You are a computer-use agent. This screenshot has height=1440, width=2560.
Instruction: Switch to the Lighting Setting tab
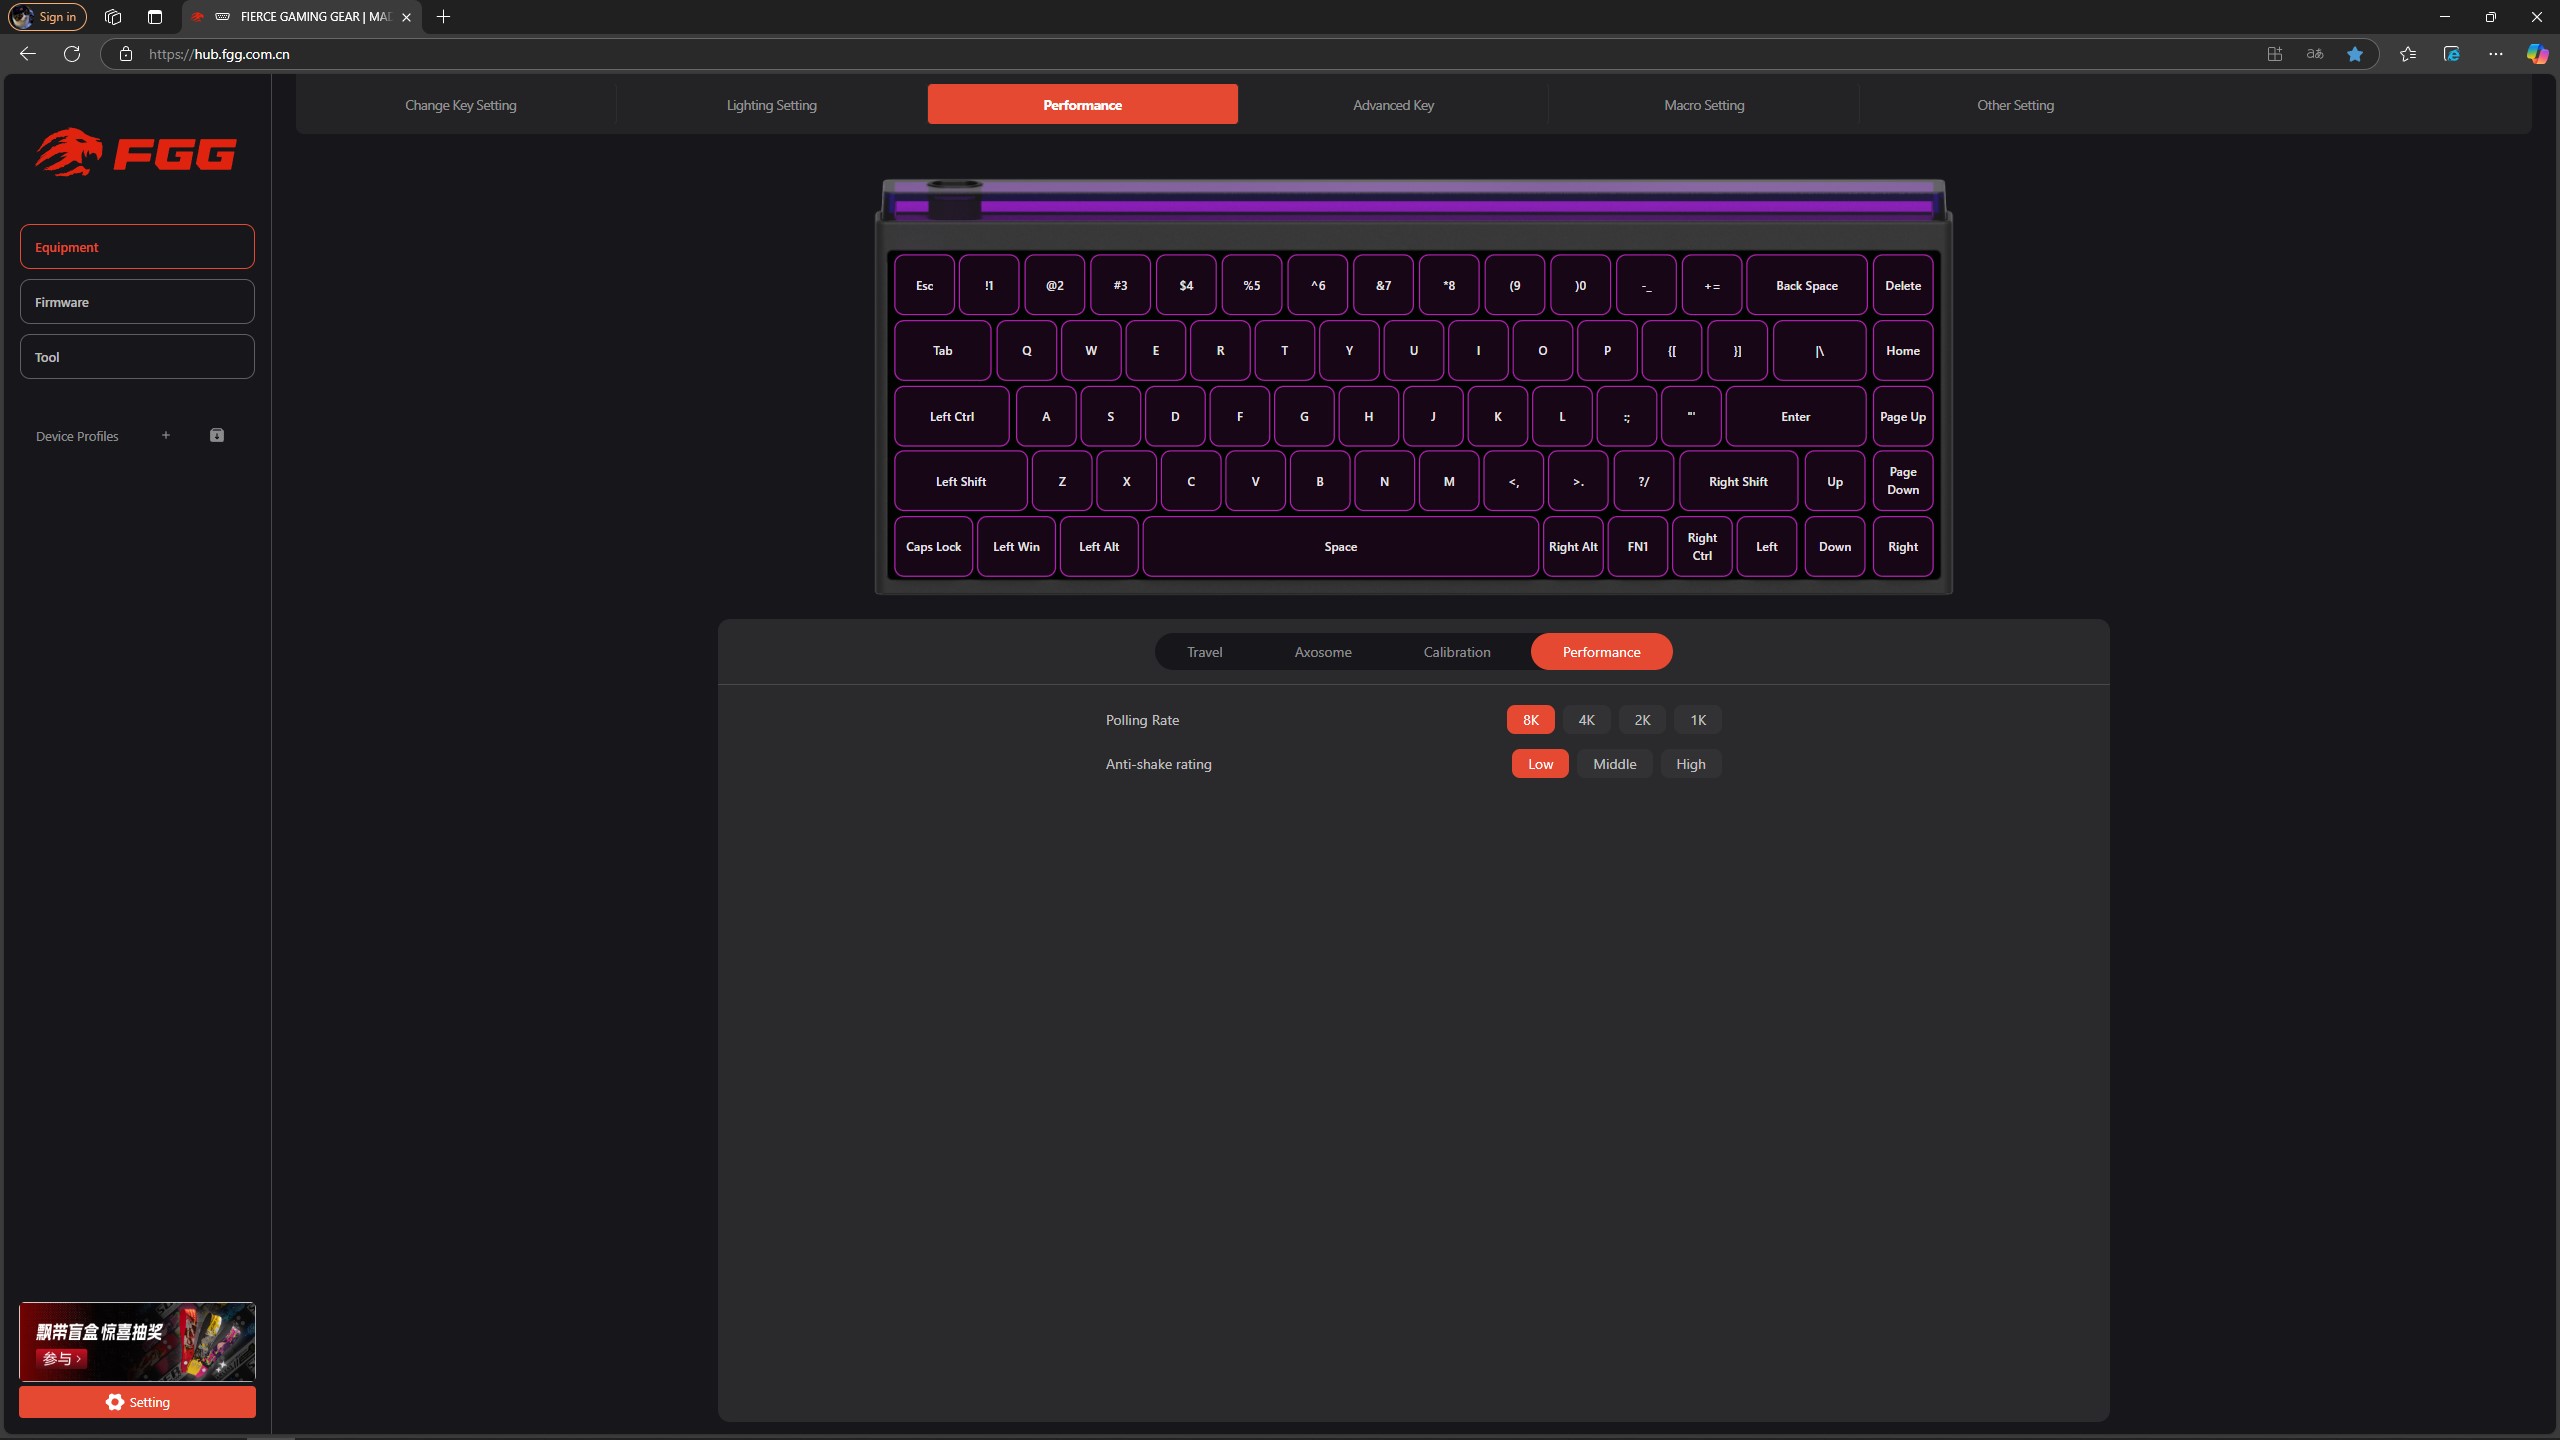pos(772,105)
